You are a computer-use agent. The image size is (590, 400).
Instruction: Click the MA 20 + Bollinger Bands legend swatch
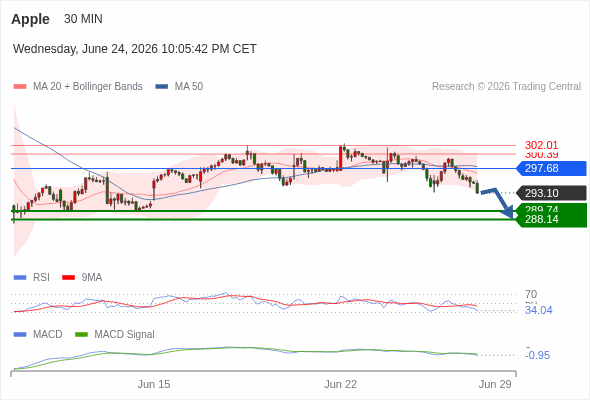tap(20, 87)
